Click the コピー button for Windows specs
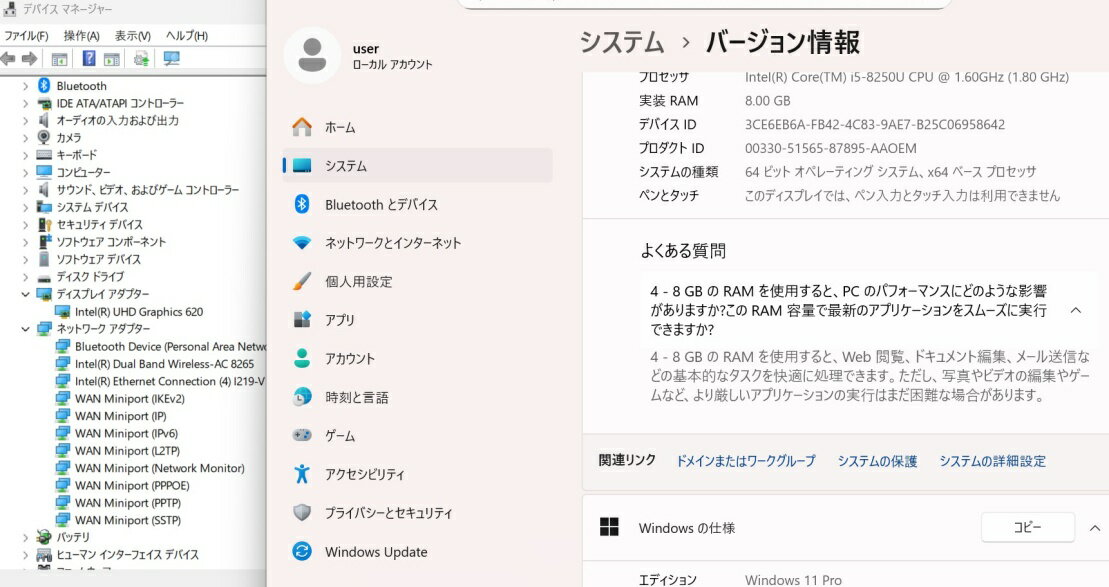 (1027, 527)
